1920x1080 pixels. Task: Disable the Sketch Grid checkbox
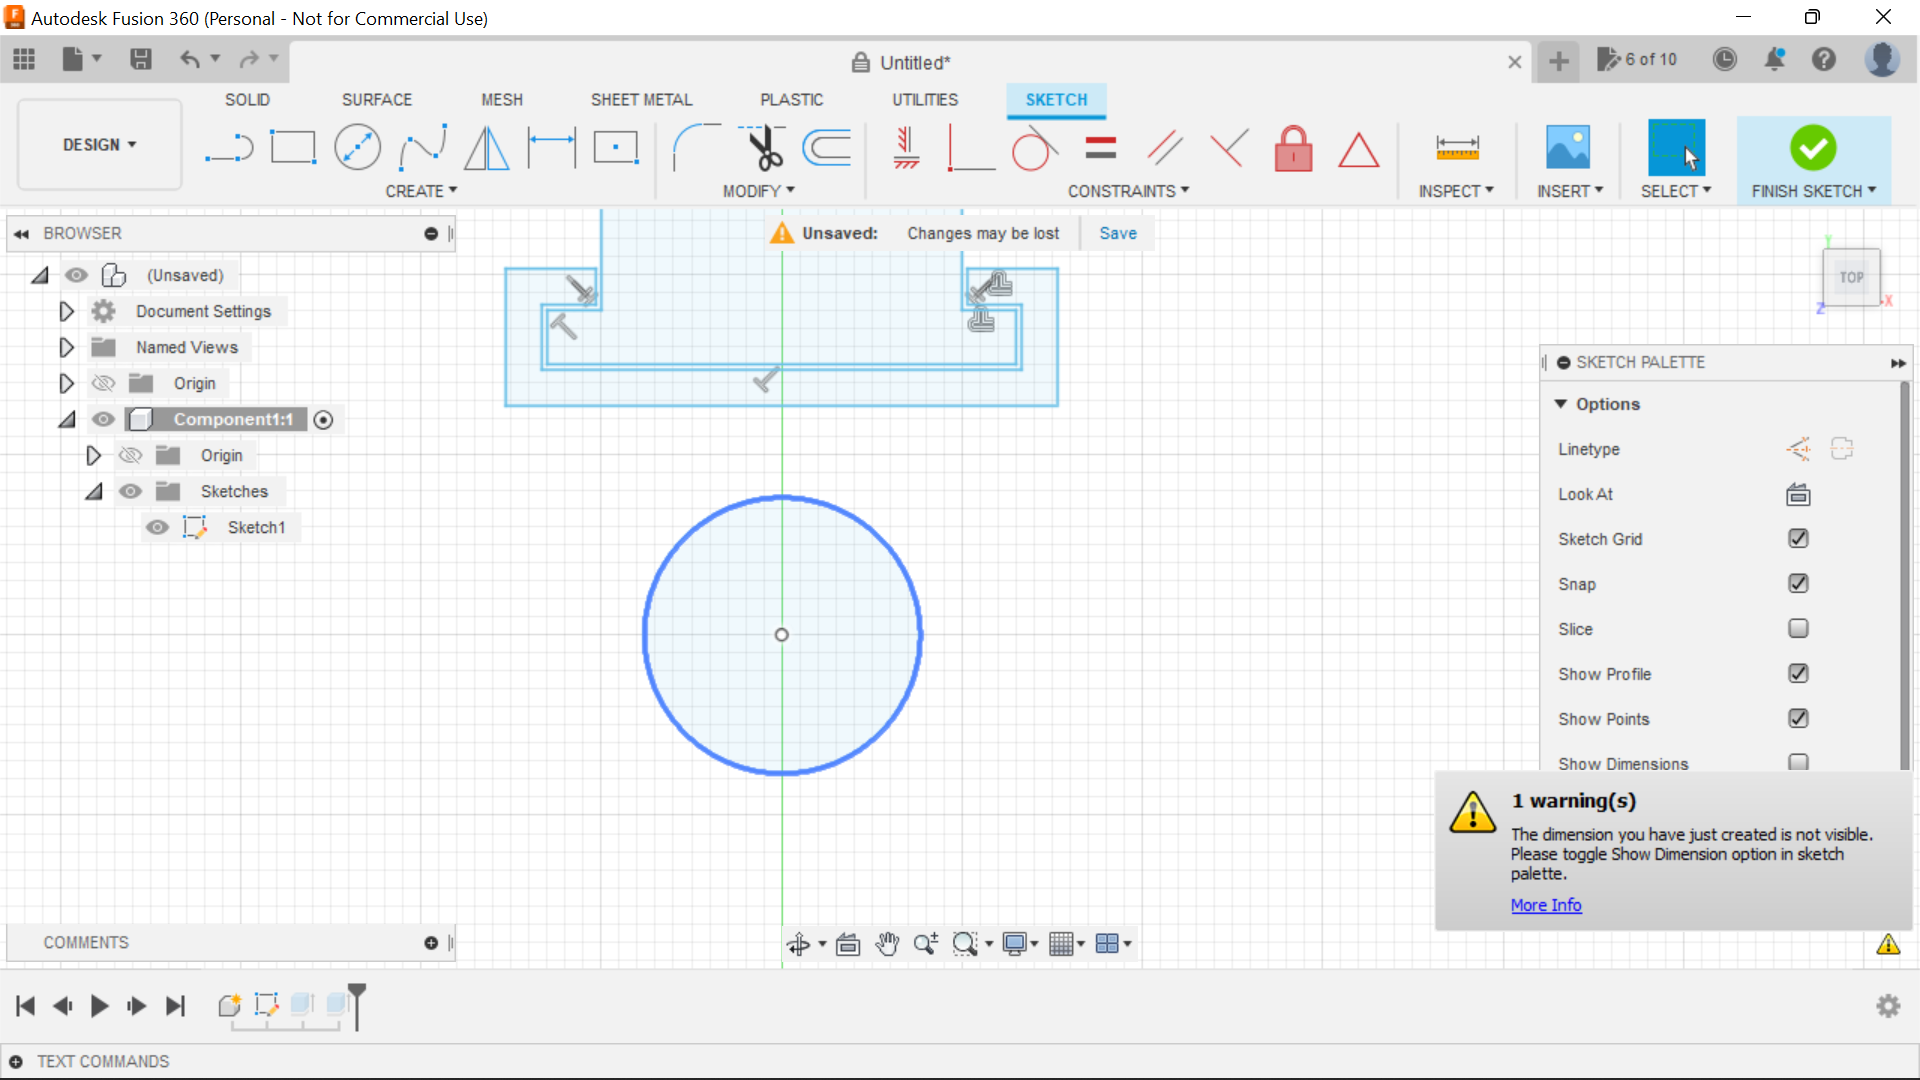click(1798, 539)
